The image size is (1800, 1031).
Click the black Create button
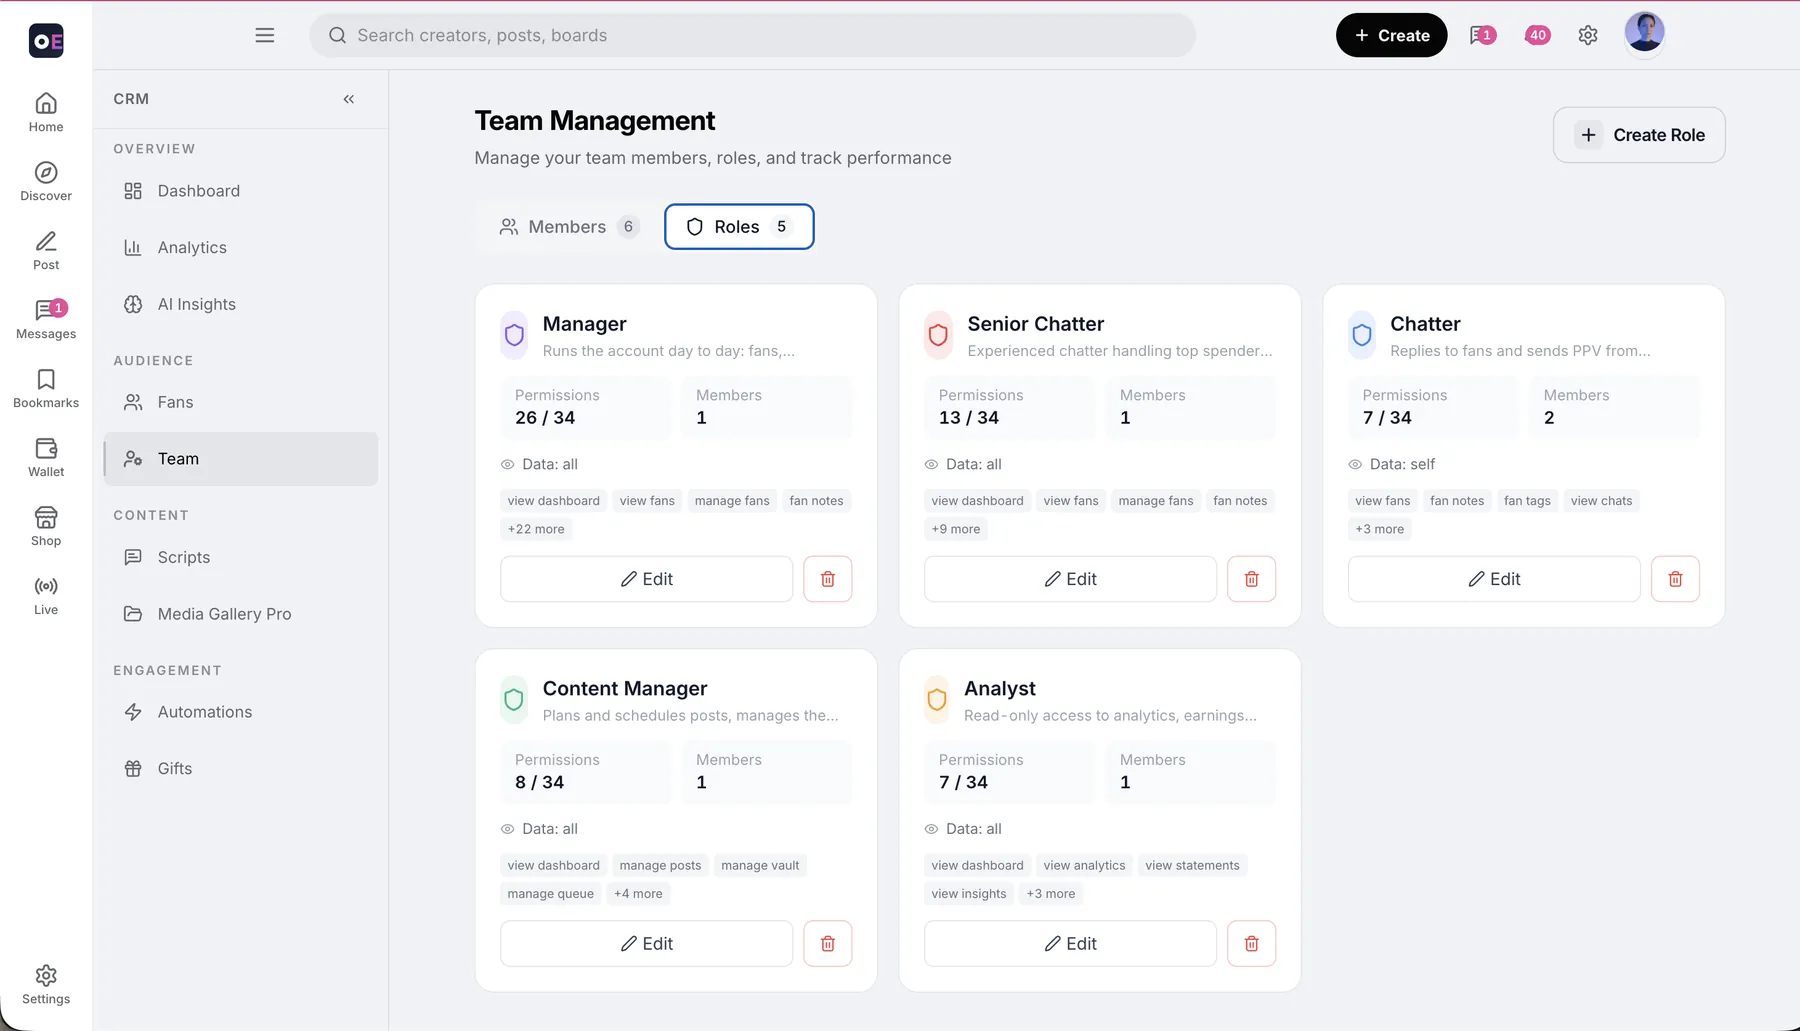tap(1391, 35)
